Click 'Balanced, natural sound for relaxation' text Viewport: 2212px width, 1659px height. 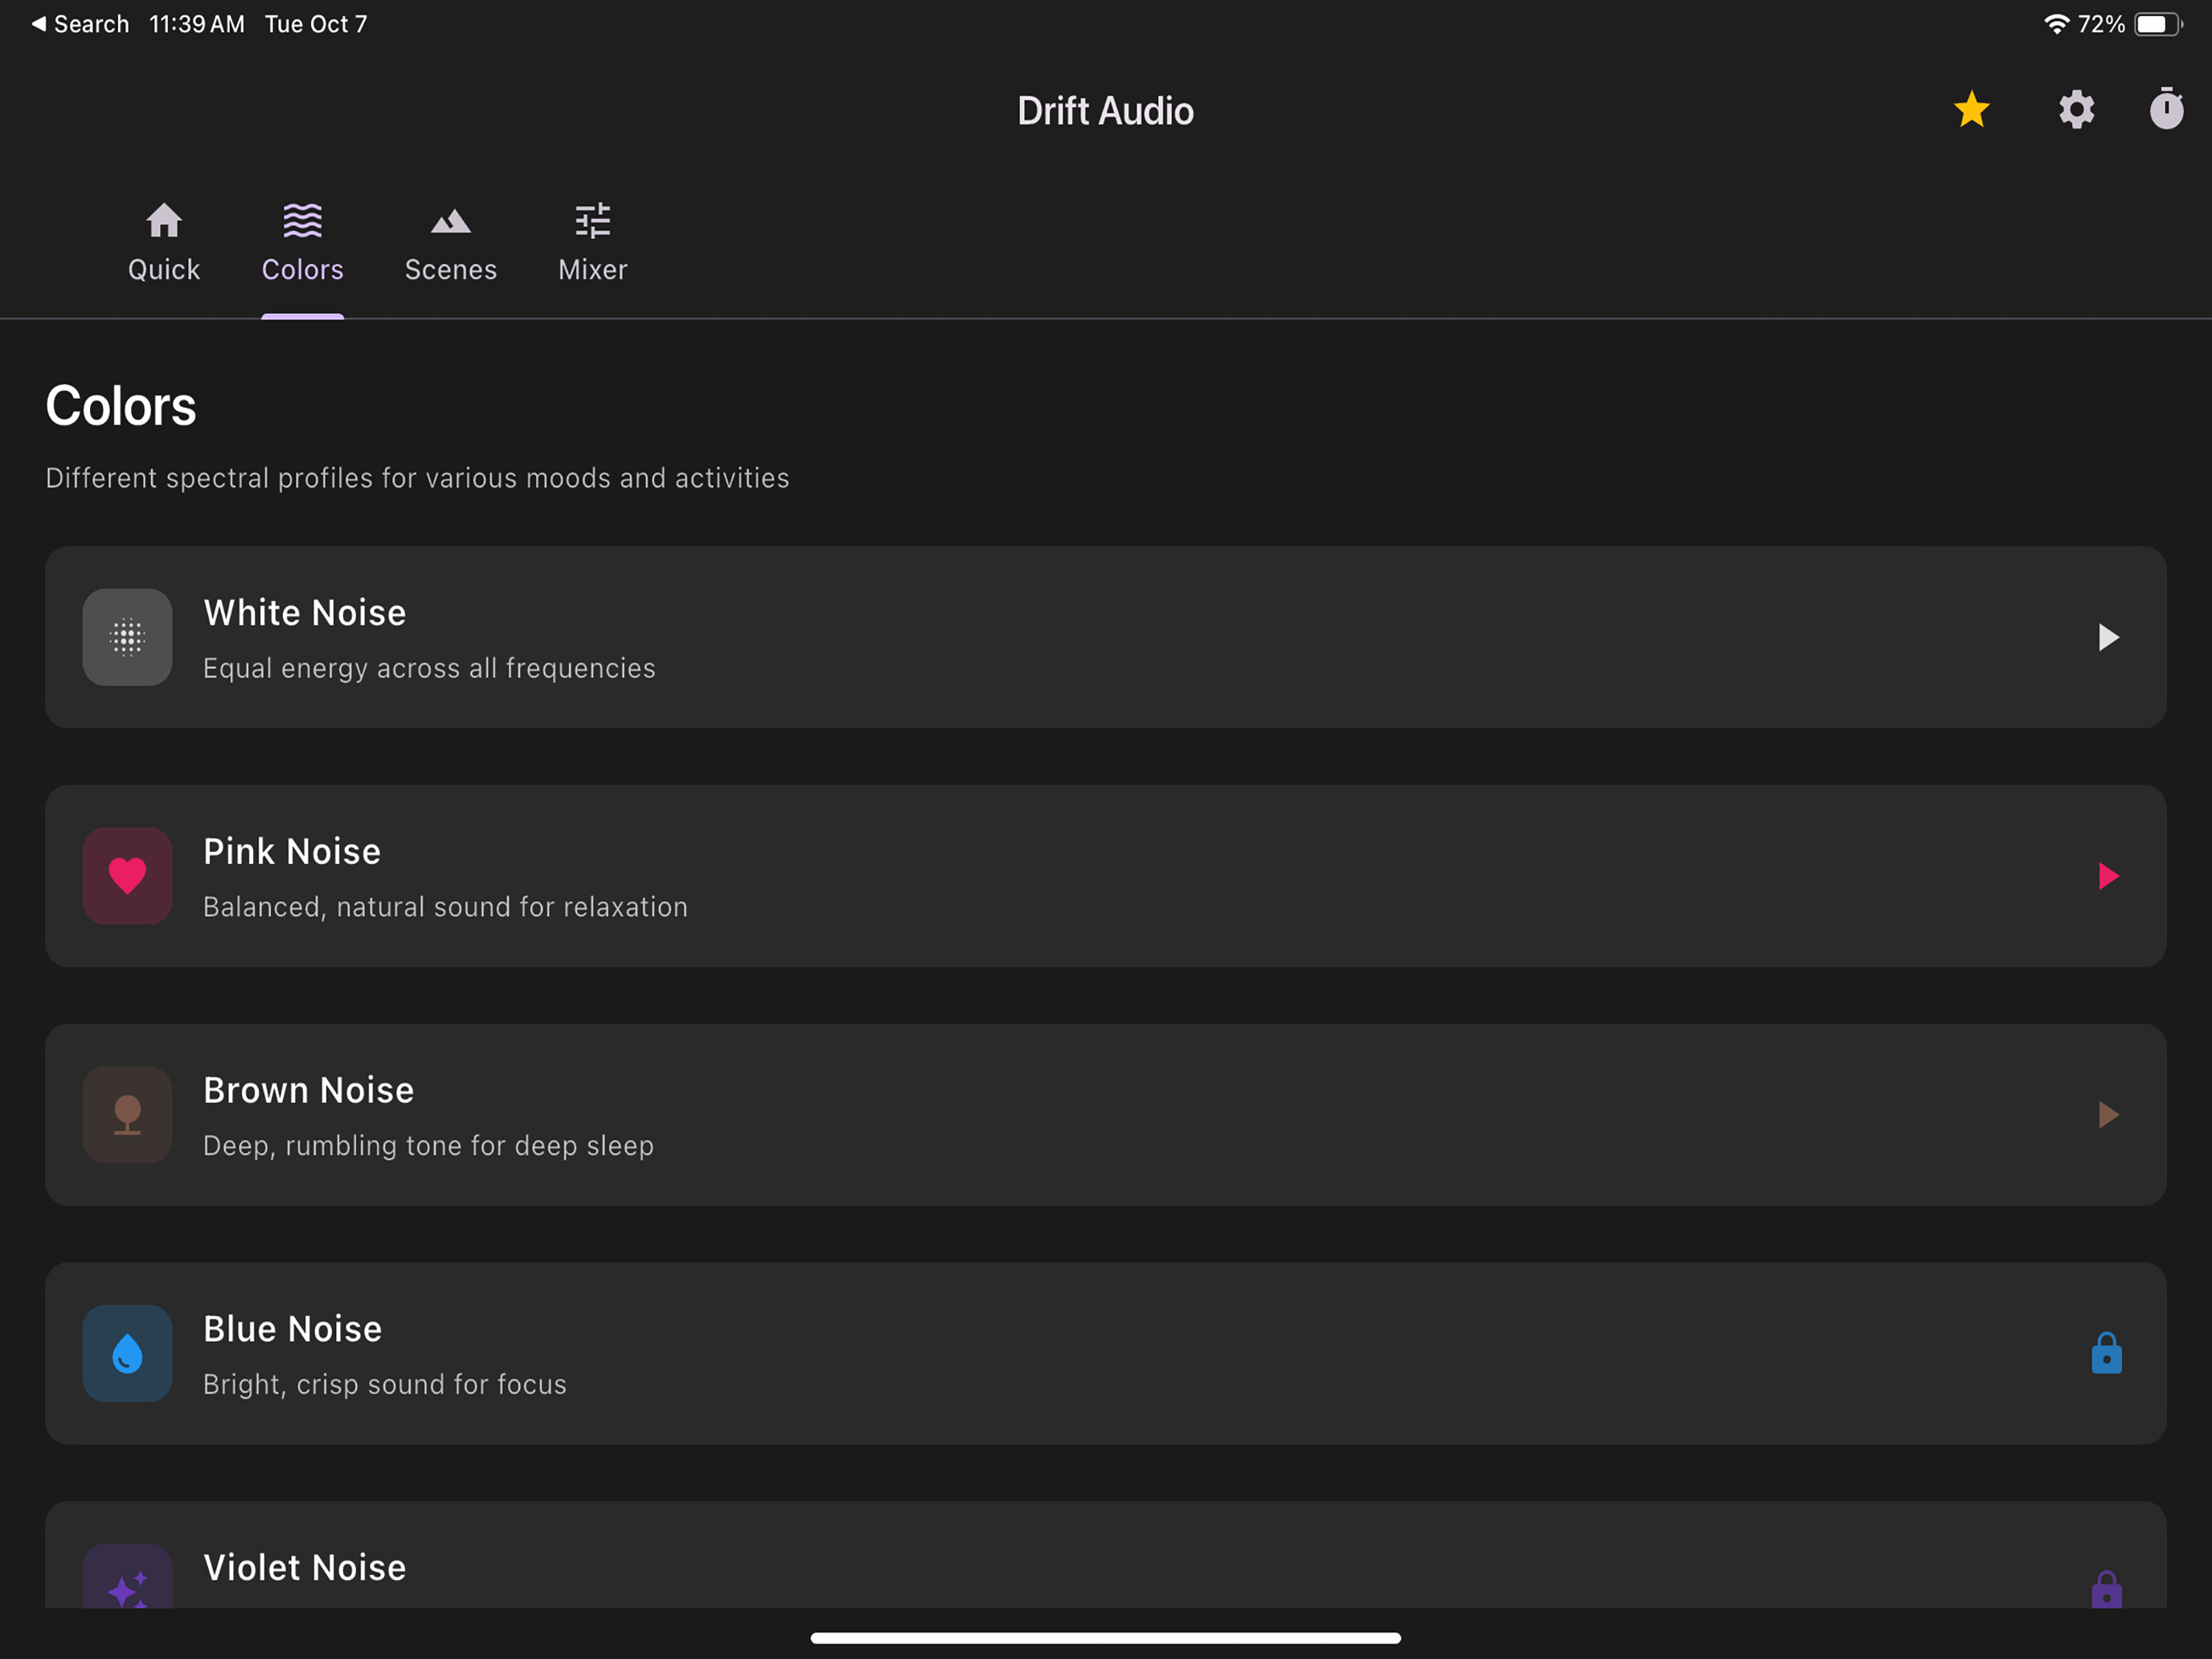coord(445,907)
